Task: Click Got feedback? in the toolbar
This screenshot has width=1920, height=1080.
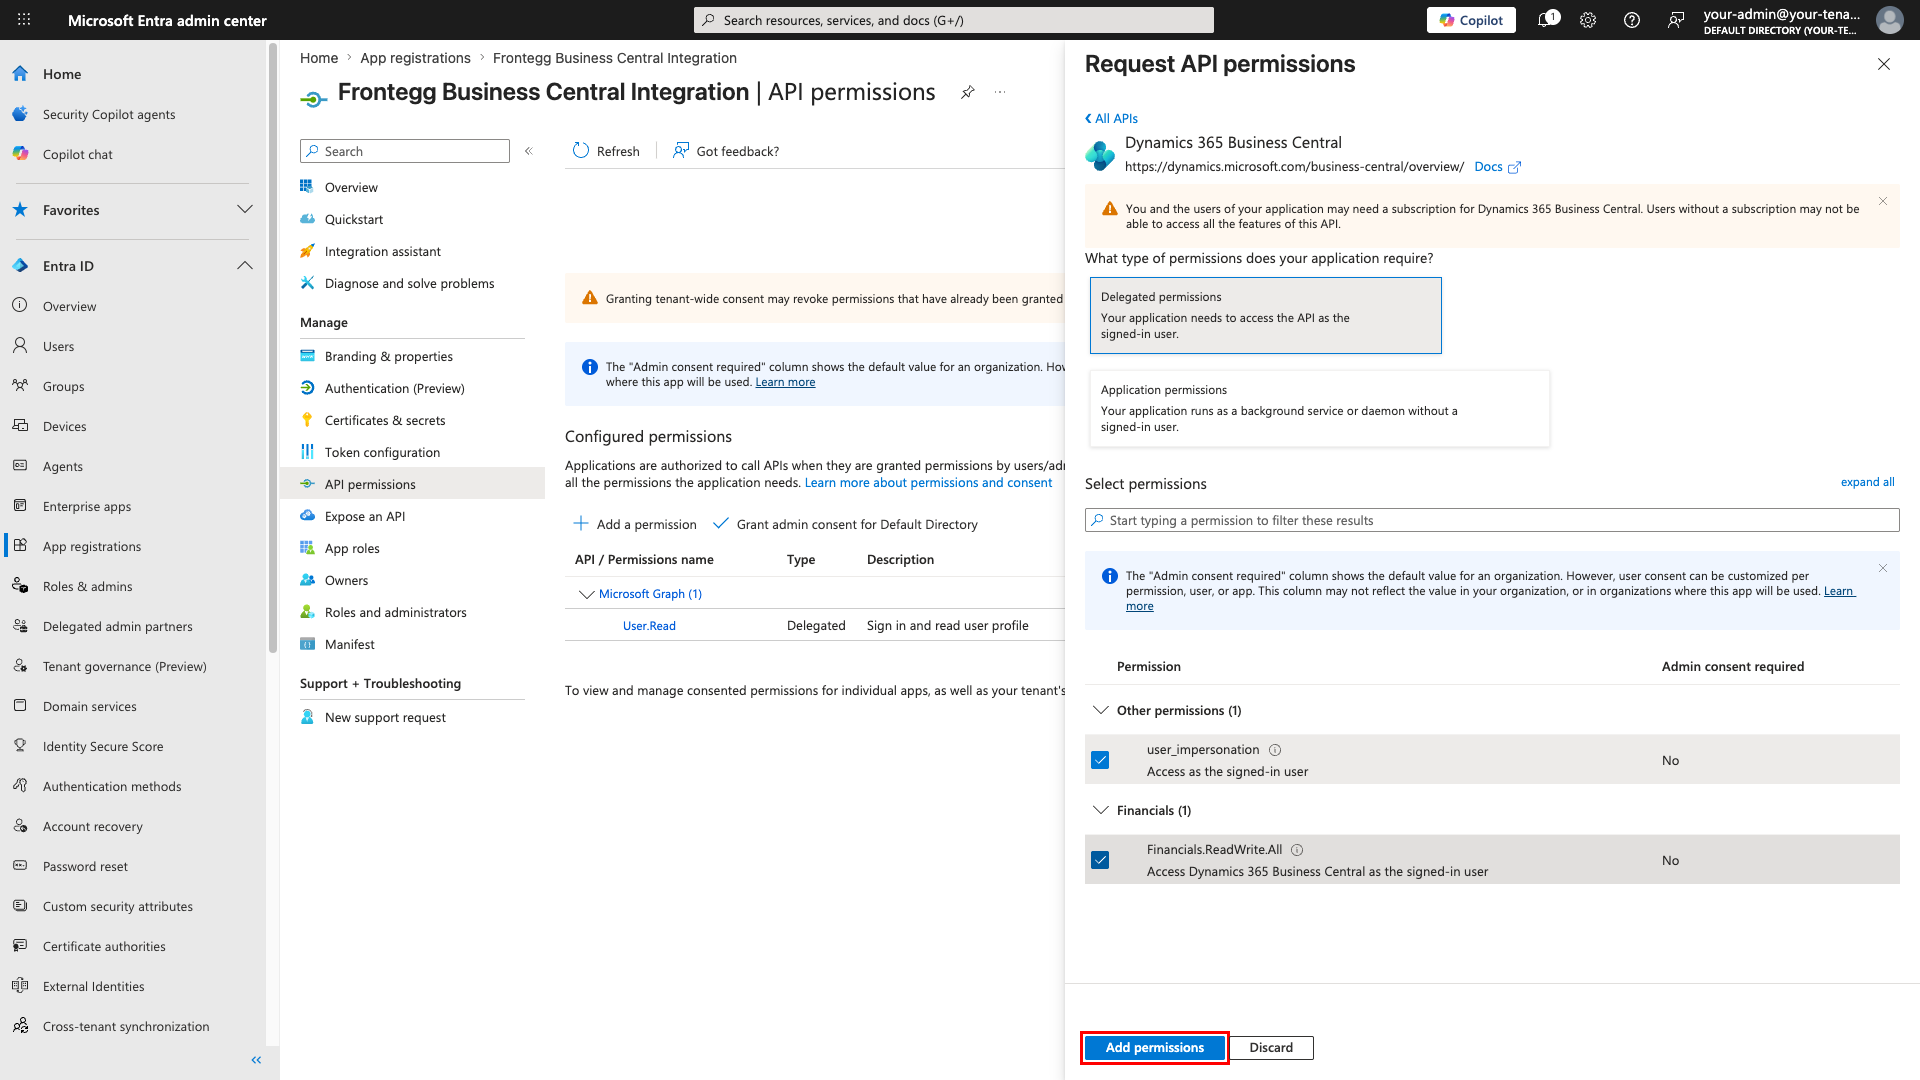Action: coord(726,151)
